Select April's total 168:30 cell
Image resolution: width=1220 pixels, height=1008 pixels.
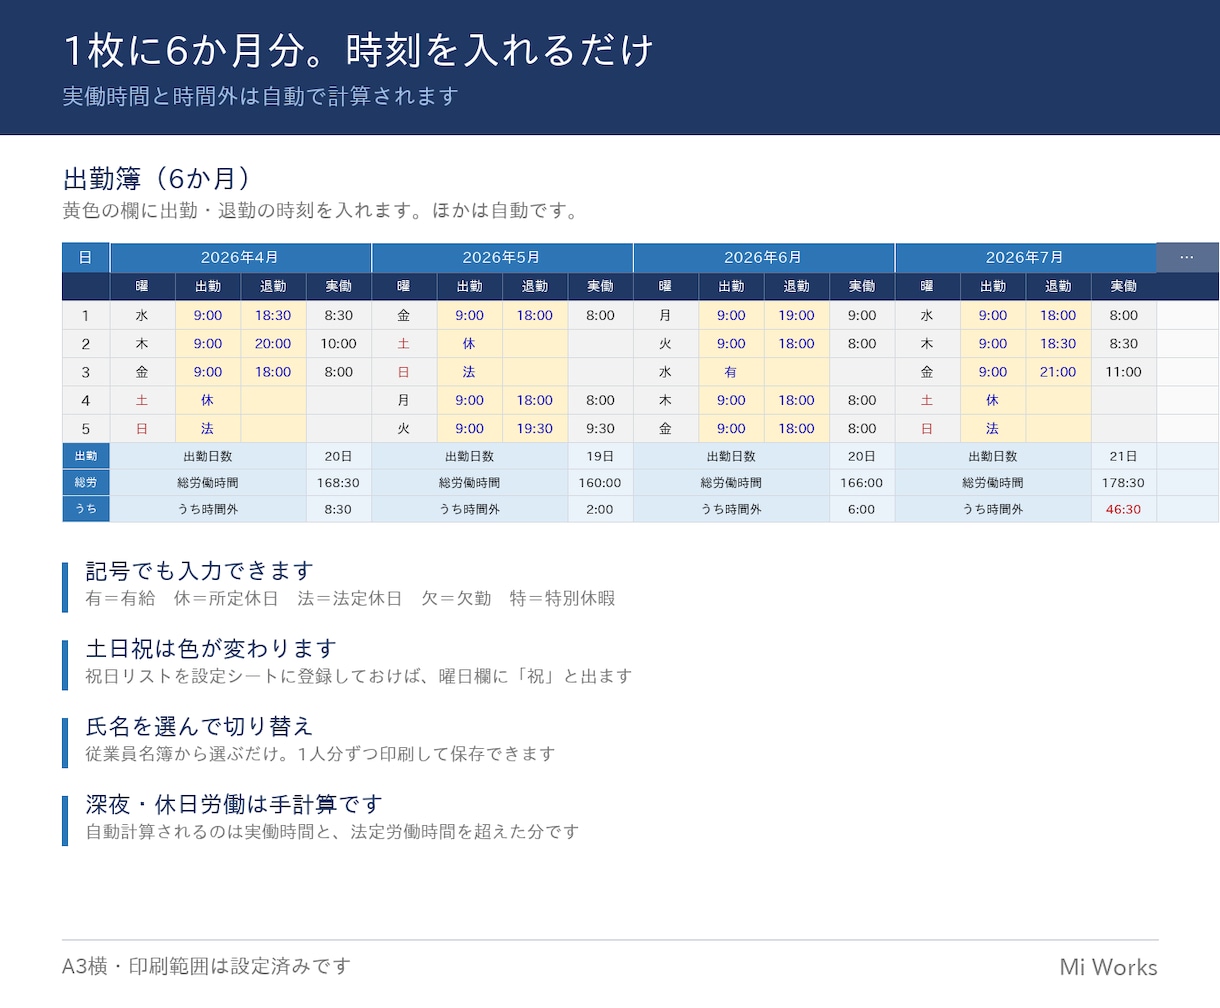[x=339, y=482]
